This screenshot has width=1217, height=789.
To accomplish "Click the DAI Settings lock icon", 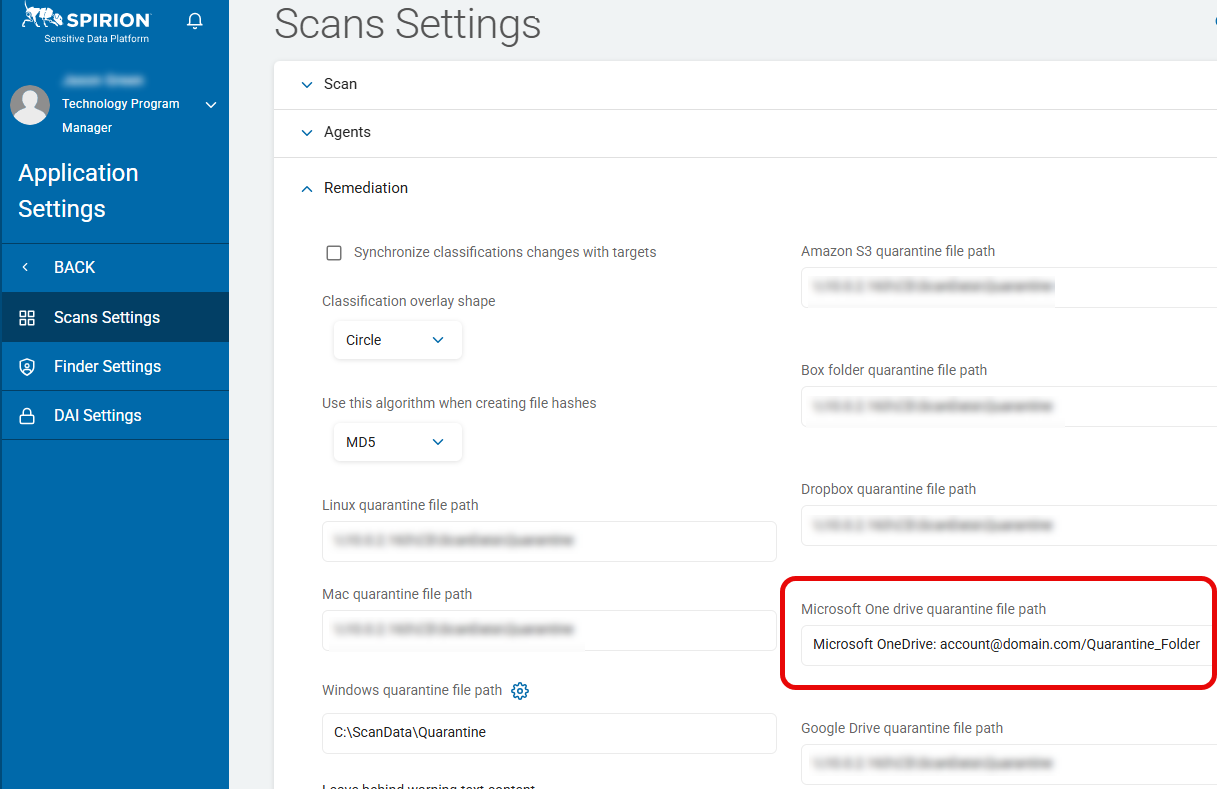I will coord(27,416).
